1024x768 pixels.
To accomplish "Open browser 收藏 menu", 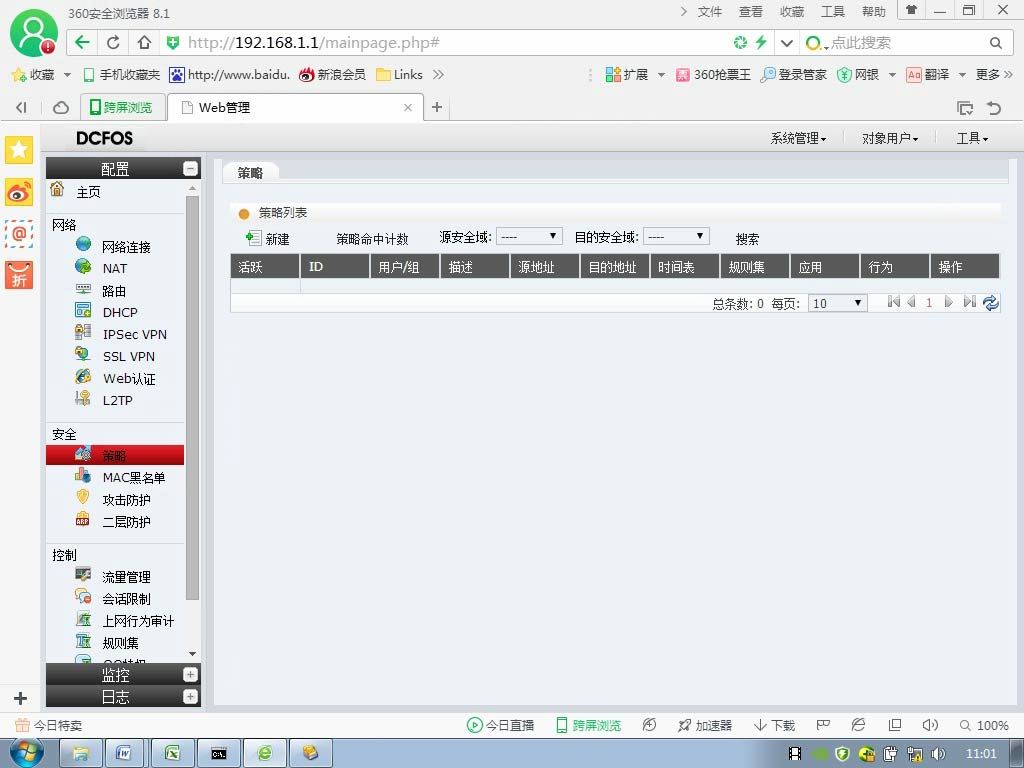I will point(792,12).
